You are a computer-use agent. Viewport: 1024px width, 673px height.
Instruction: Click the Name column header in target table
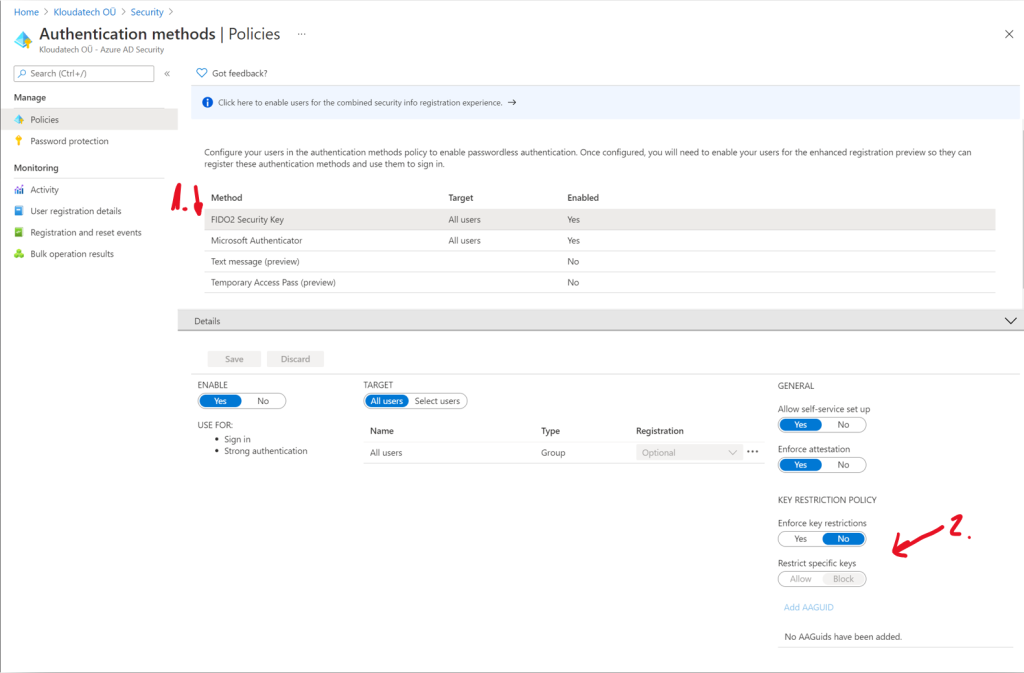coord(381,431)
